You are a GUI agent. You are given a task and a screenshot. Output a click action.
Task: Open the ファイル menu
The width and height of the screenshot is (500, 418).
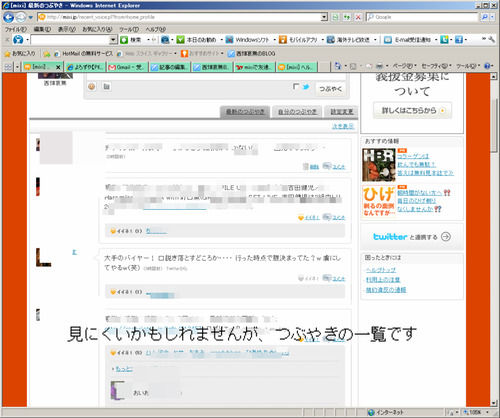click(x=15, y=29)
